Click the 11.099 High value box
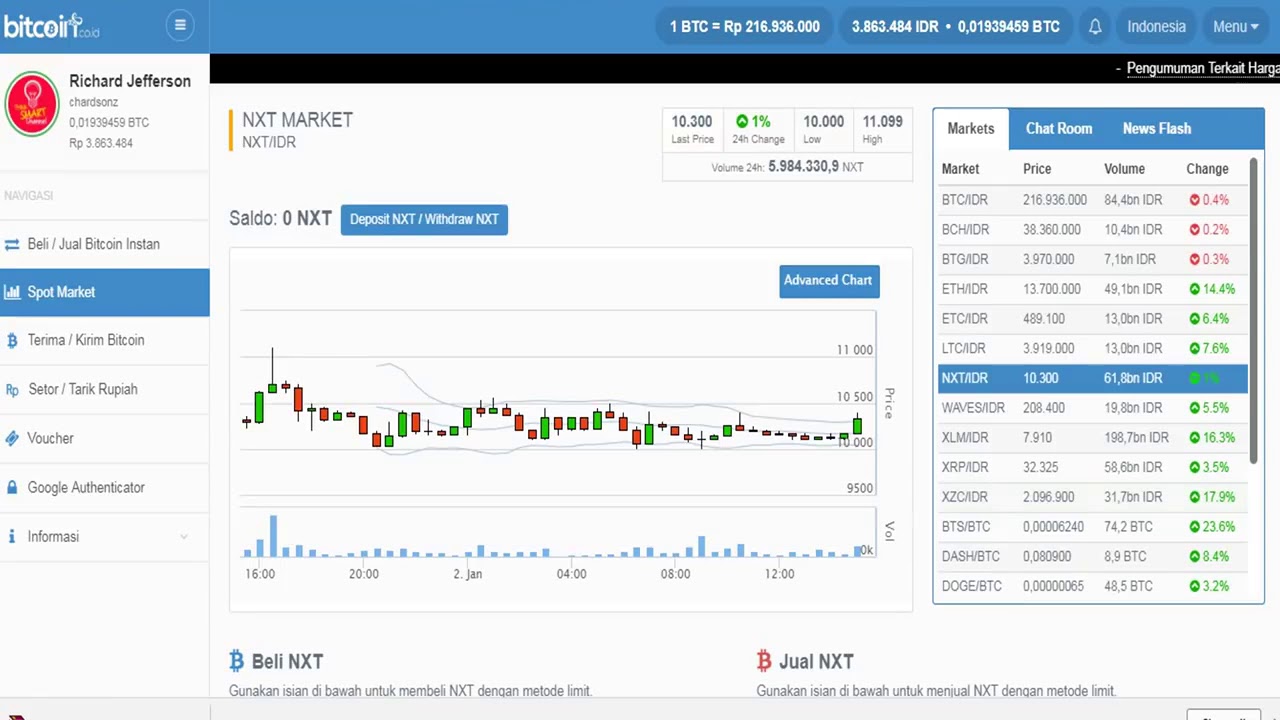 [x=883, y=130]
